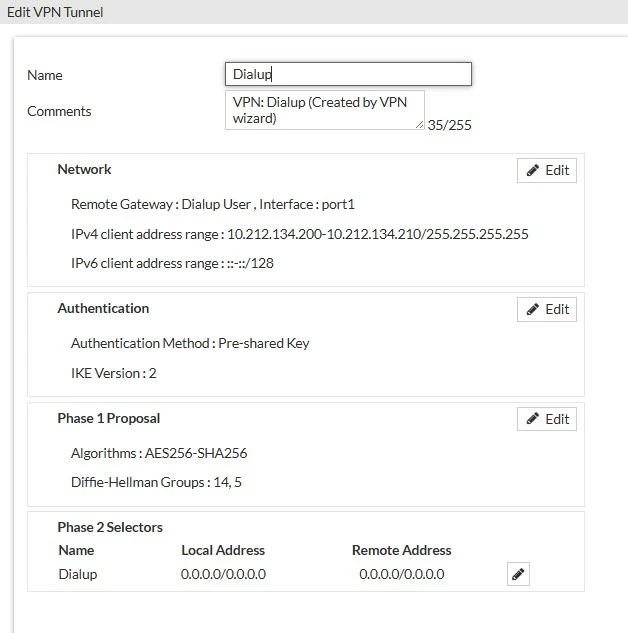Click the IKE Version 2 line
628x633 pixels.
pos(113,373)
